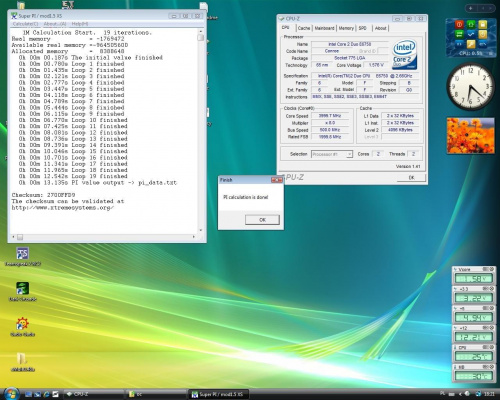The image size is (500, 400).
Task: Open the Cache tab in CPU-Z
Action: [304, 28]
